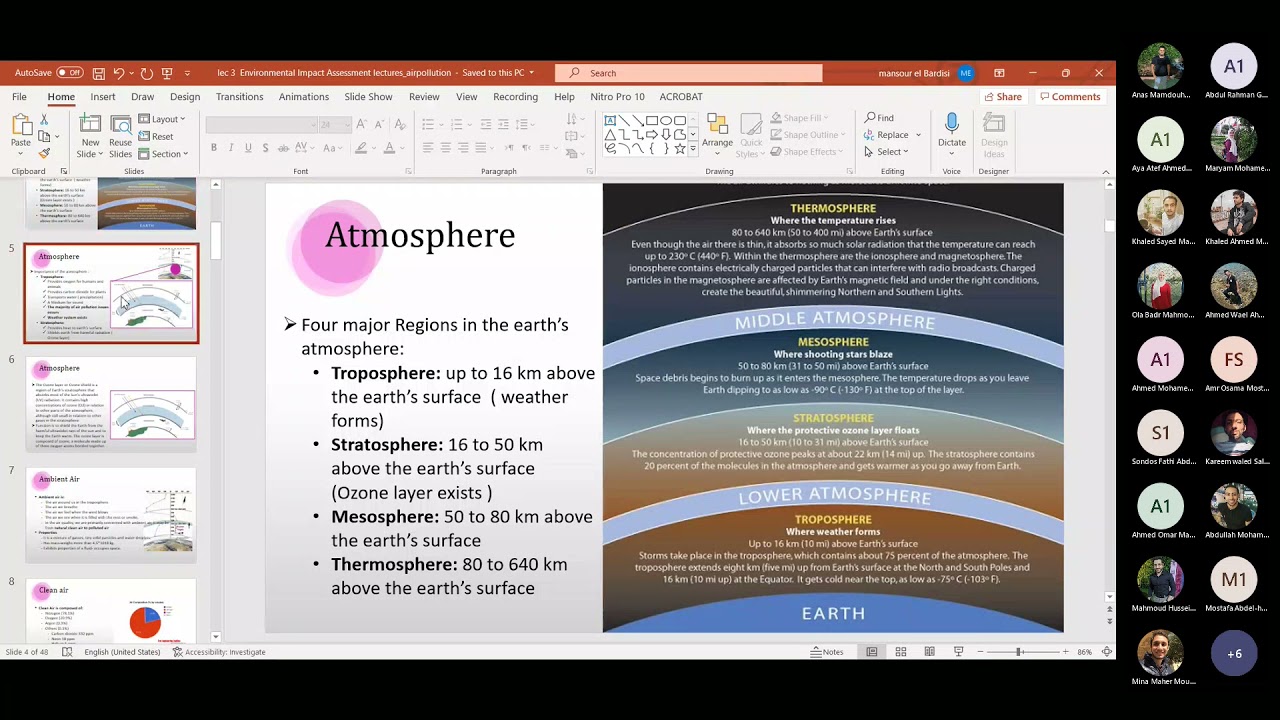
Task: Toggle AutoSave switch
Action: (x=69, y=73)
